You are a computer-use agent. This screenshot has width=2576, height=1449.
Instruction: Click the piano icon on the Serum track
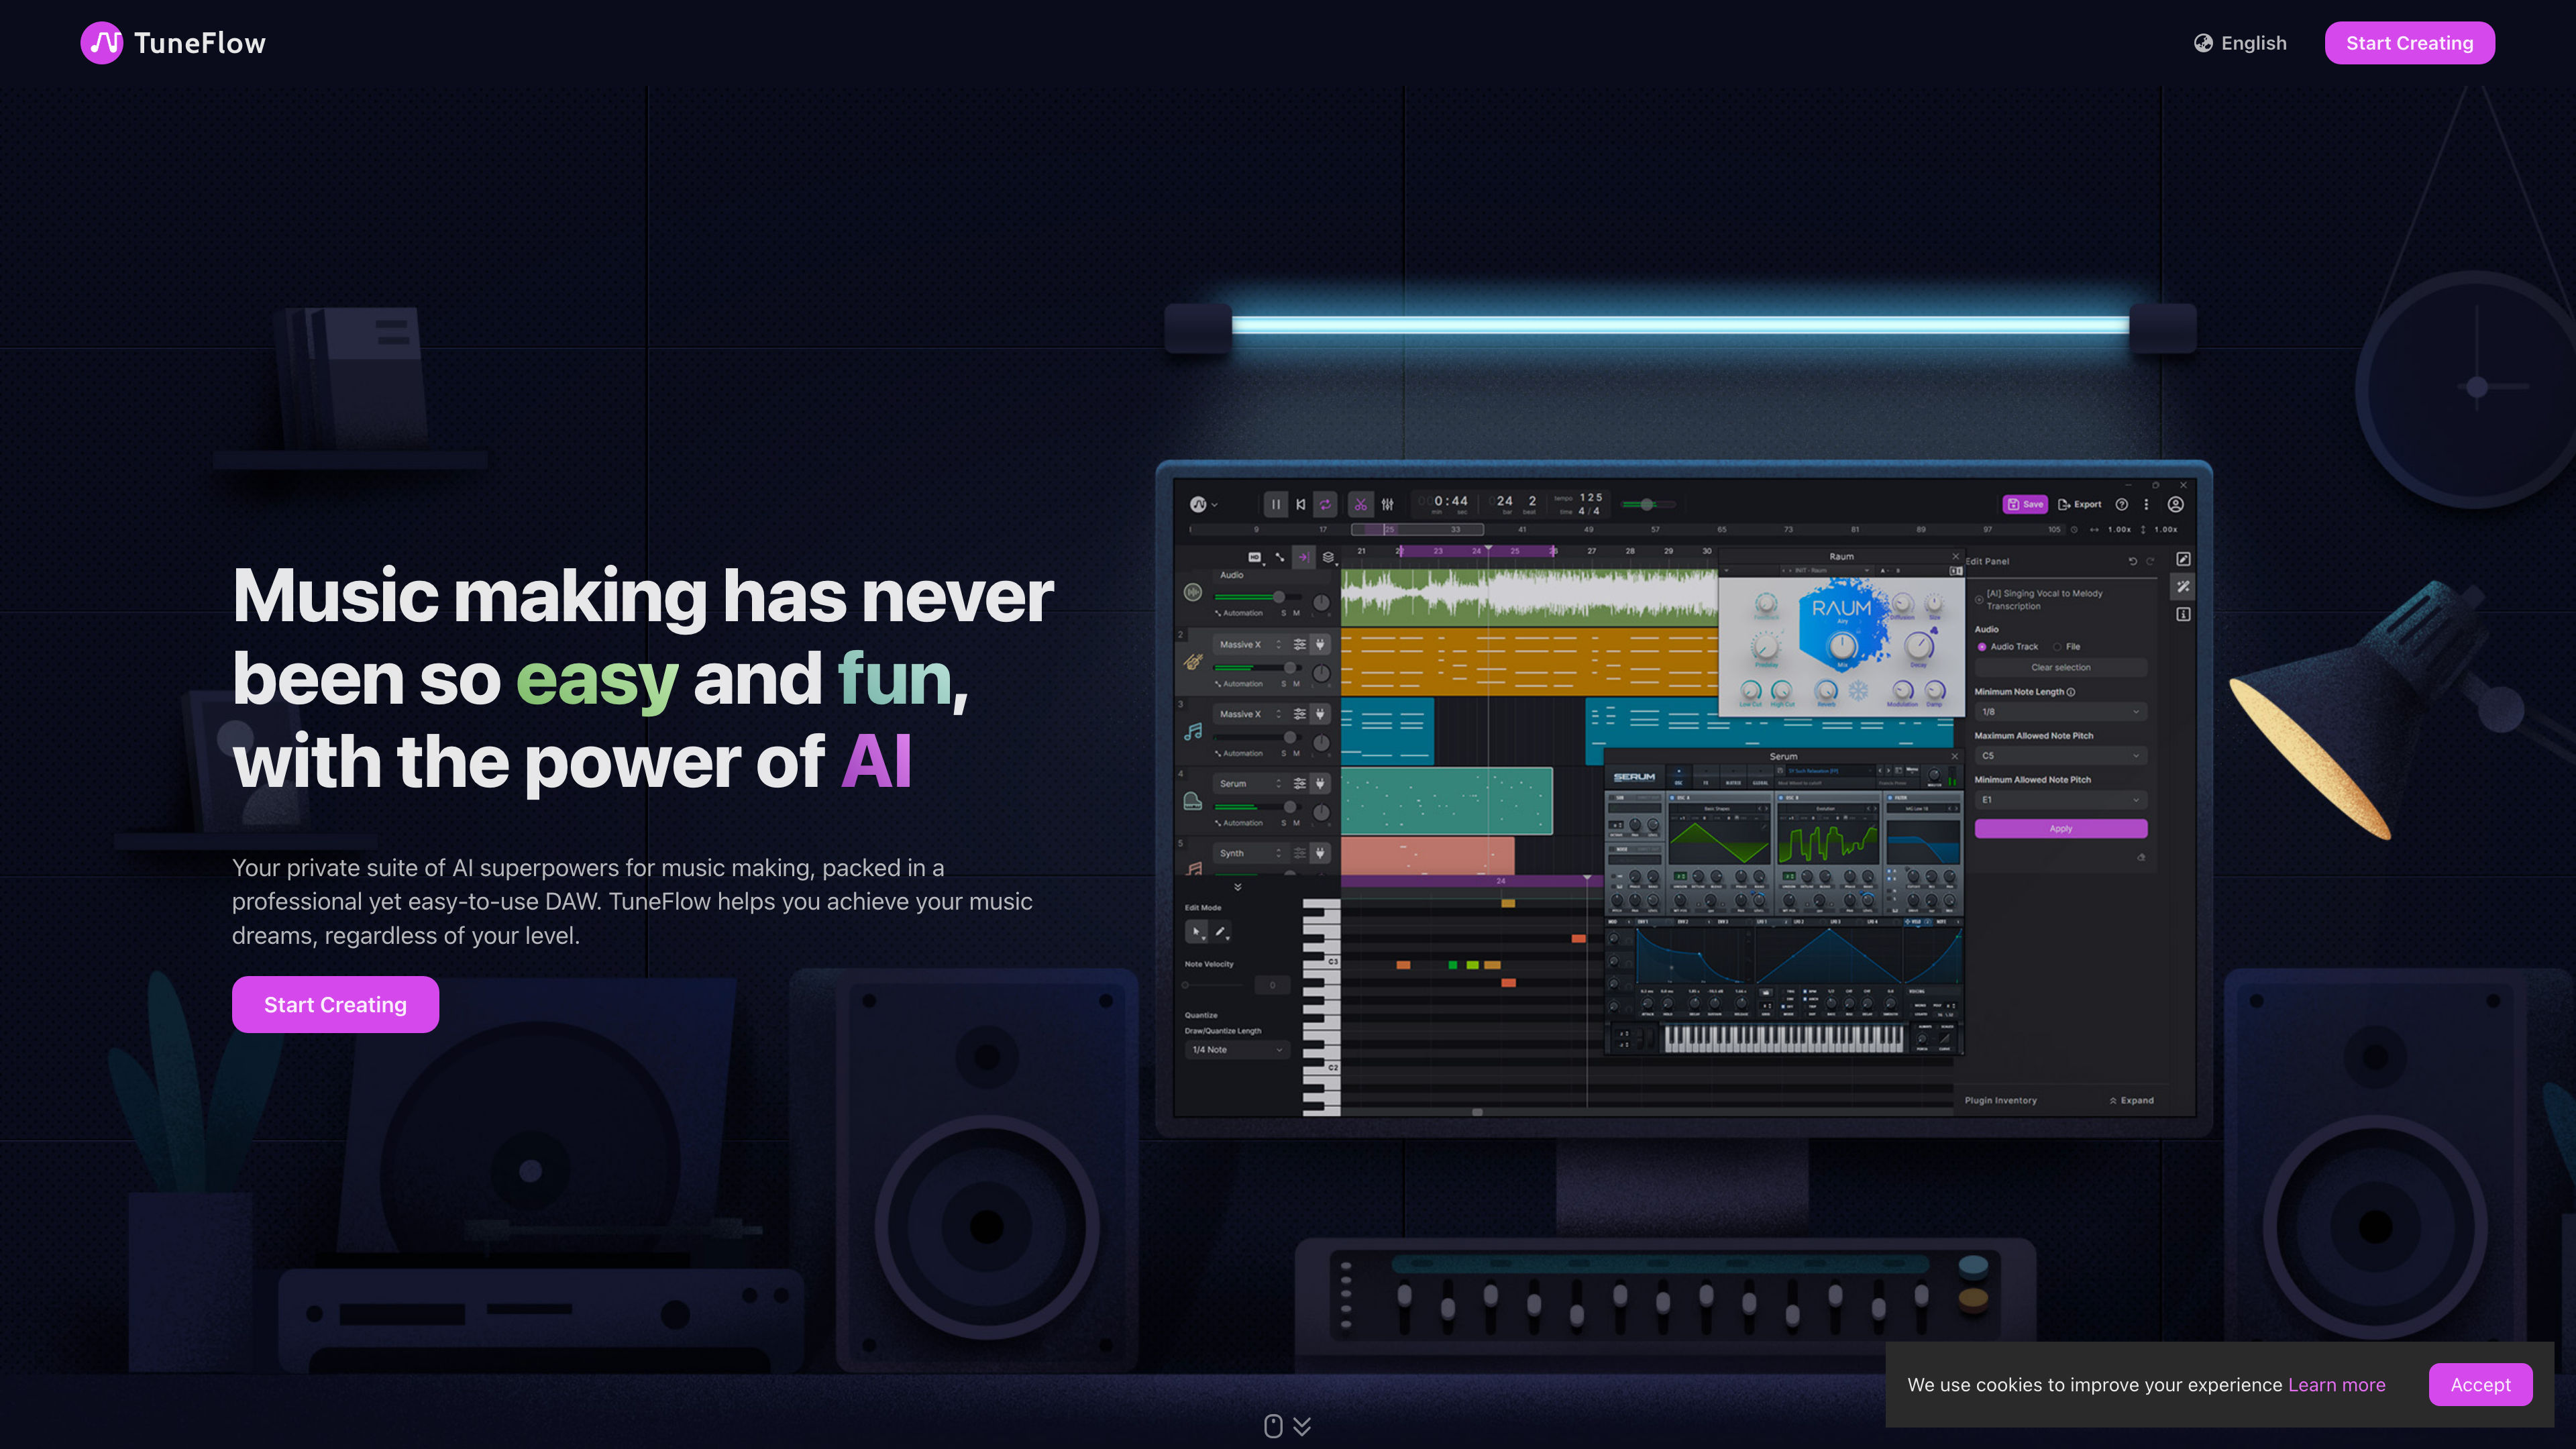1193,801
